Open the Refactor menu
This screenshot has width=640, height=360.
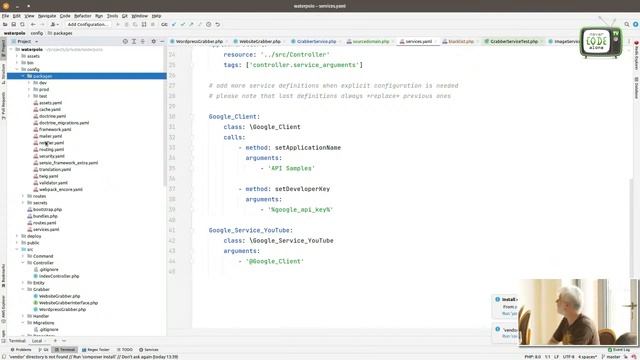(x=82, y=16)
